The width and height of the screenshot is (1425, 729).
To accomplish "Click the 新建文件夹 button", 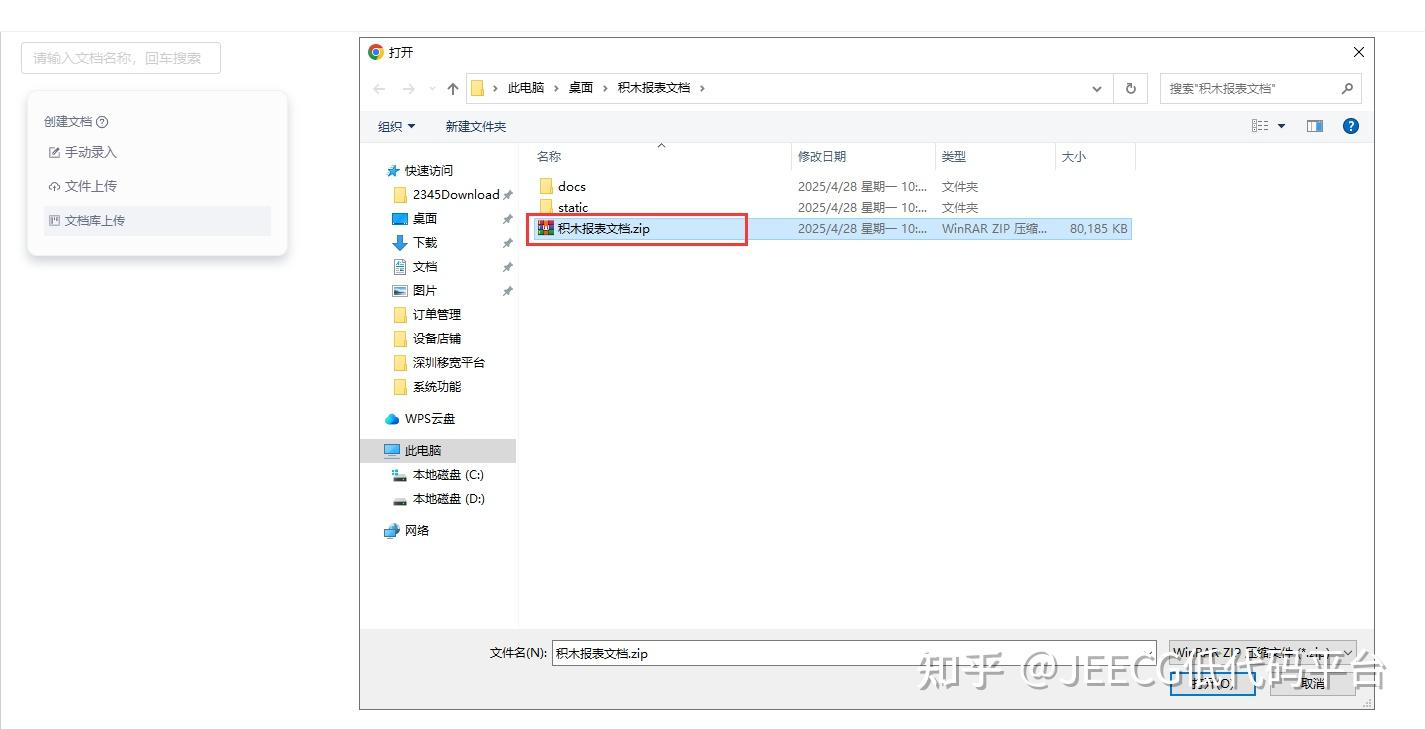I will click(x=476, y=126).
